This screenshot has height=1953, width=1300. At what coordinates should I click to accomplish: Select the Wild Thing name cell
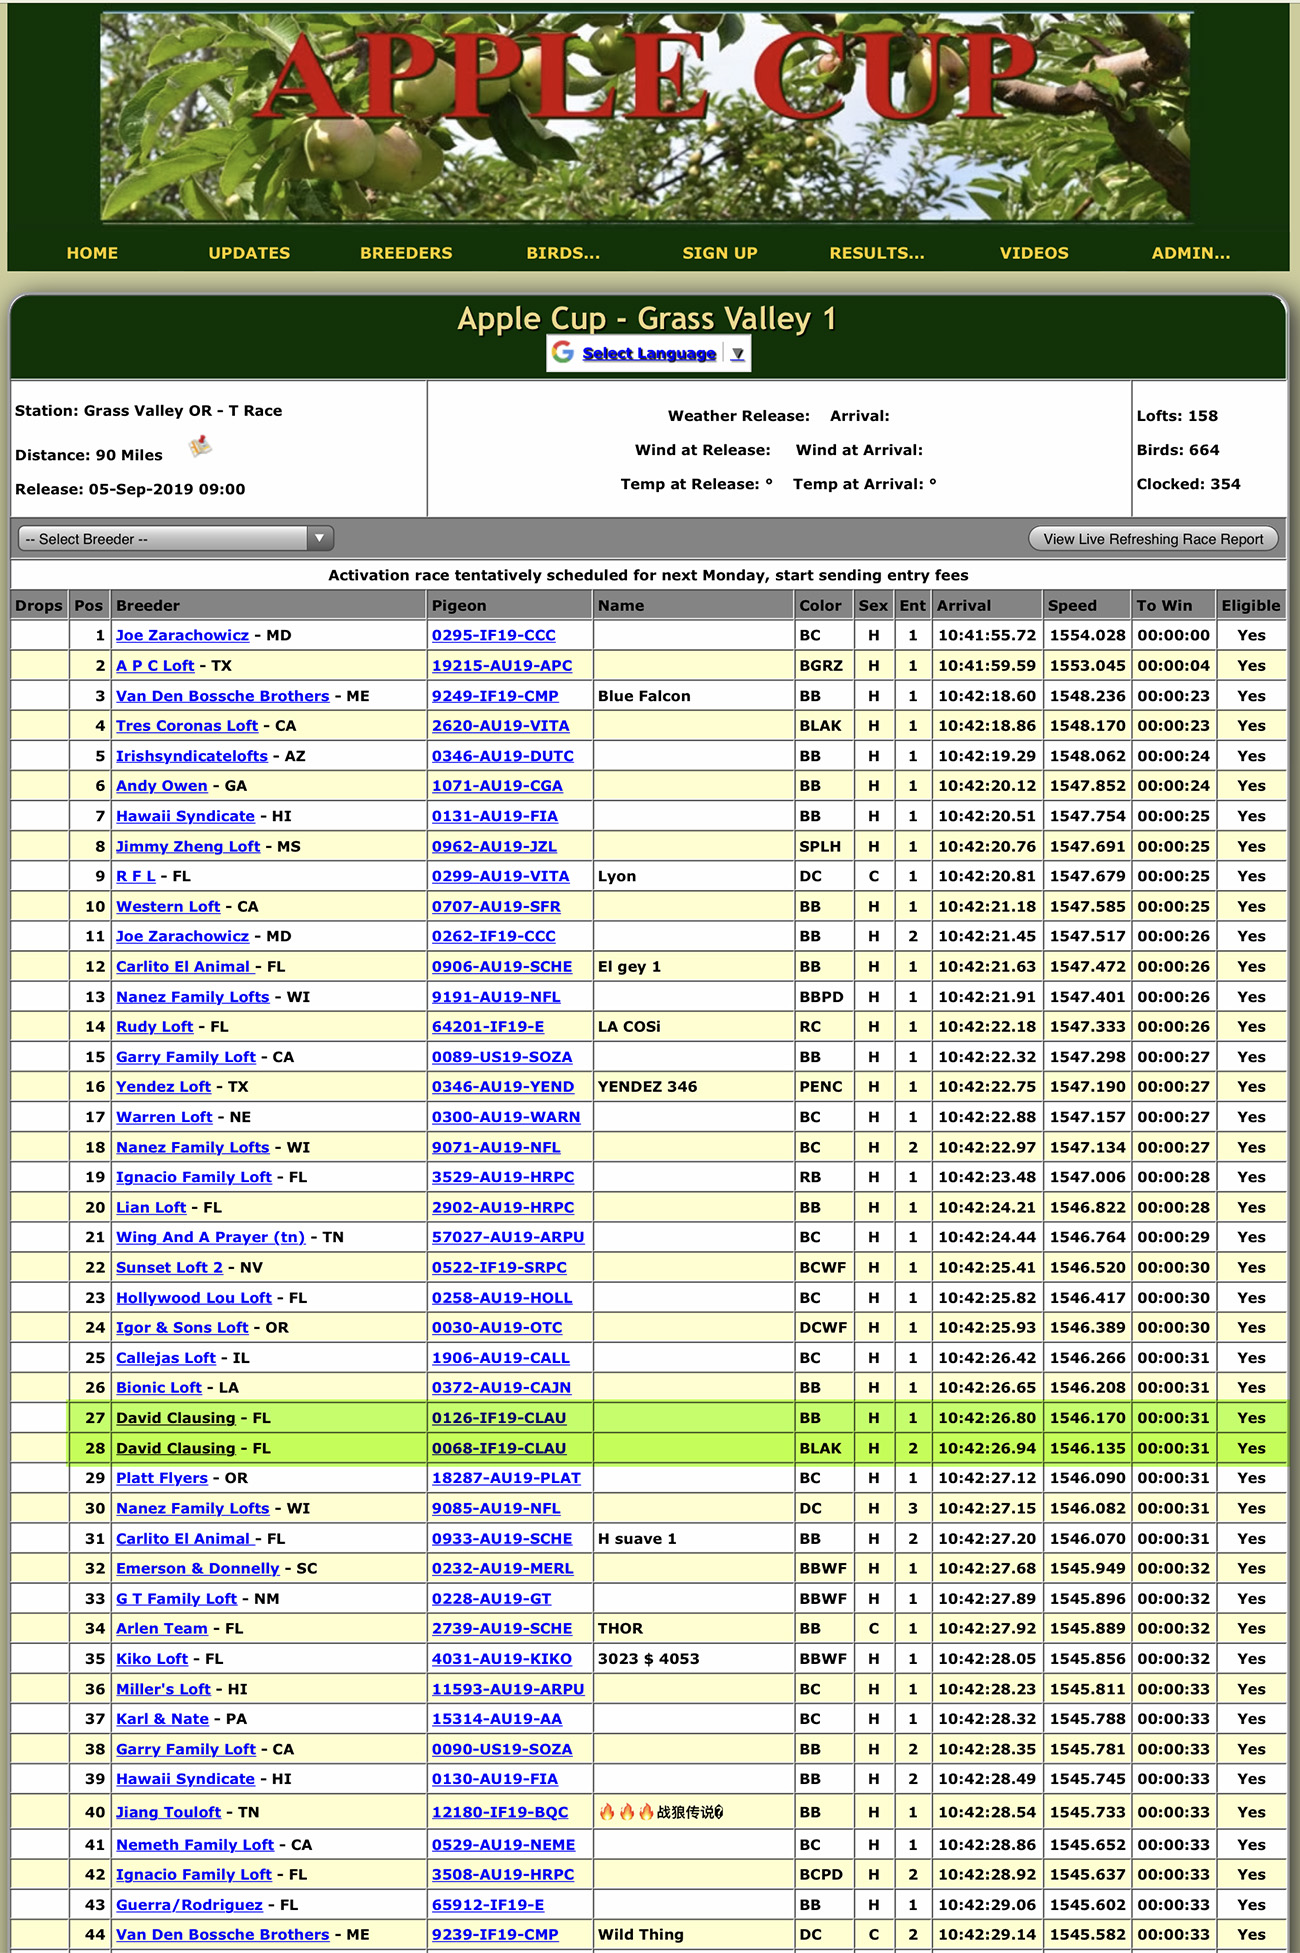[x=692, y=1935]
